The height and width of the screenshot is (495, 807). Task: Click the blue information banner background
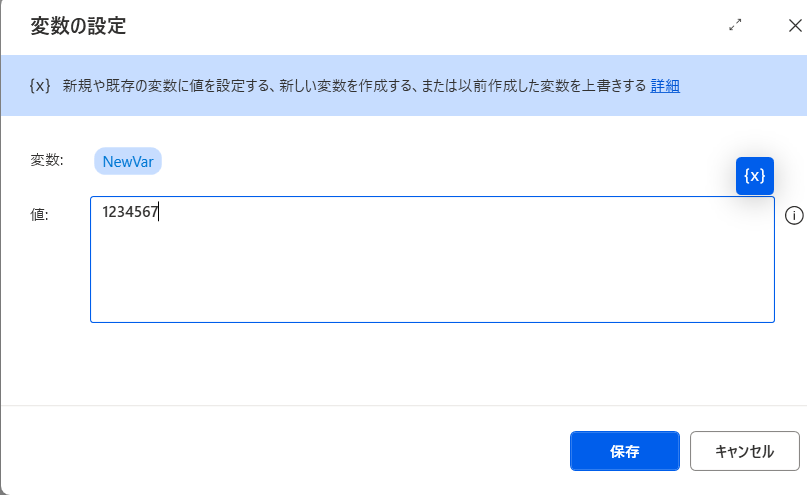[404, 103]
